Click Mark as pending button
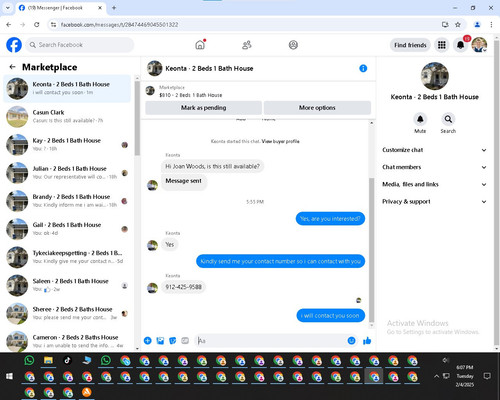 pyautogui.click(x=203, y=108)
